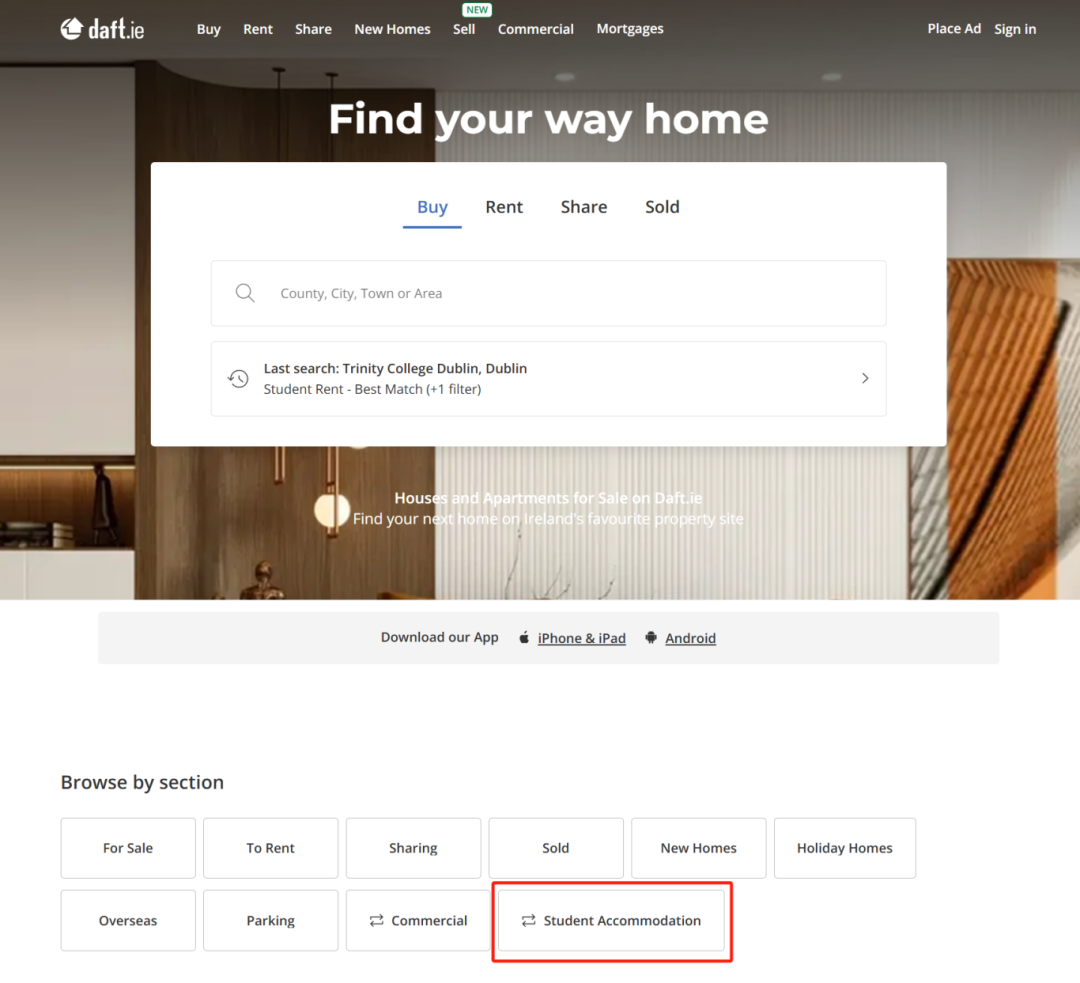The width and height of the screenshot is (1080, 983).
Task: Click the search magnifier icon
Action: [245, 293]
